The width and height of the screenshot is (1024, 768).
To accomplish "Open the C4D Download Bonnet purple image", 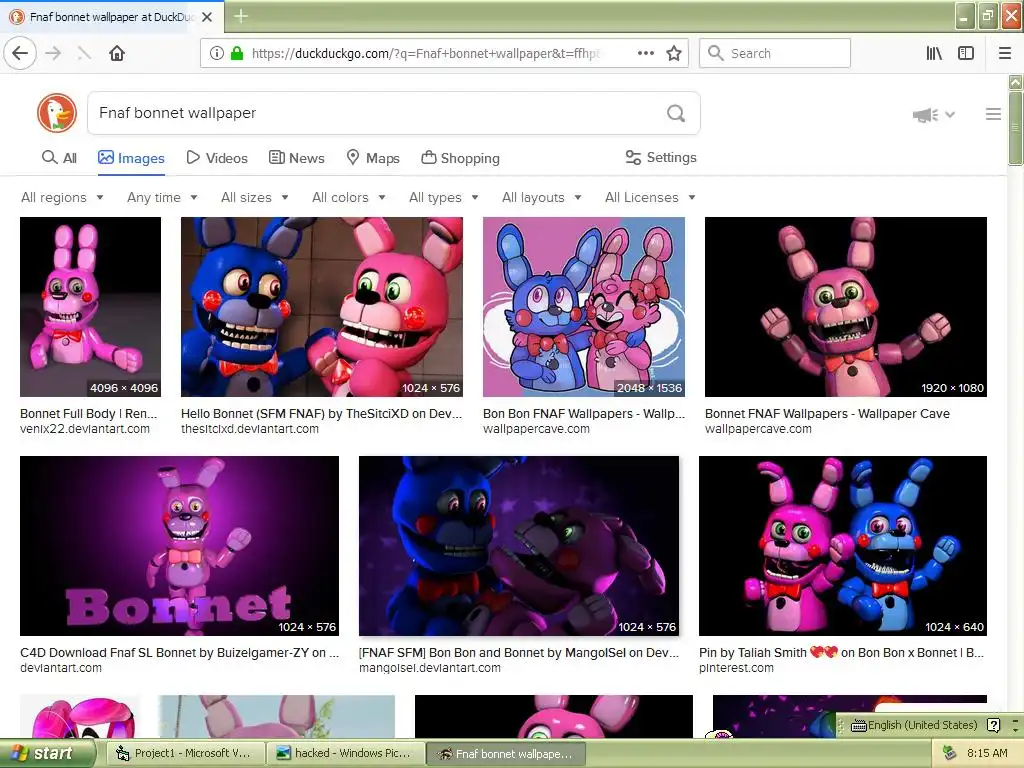I will coord(180,546).
